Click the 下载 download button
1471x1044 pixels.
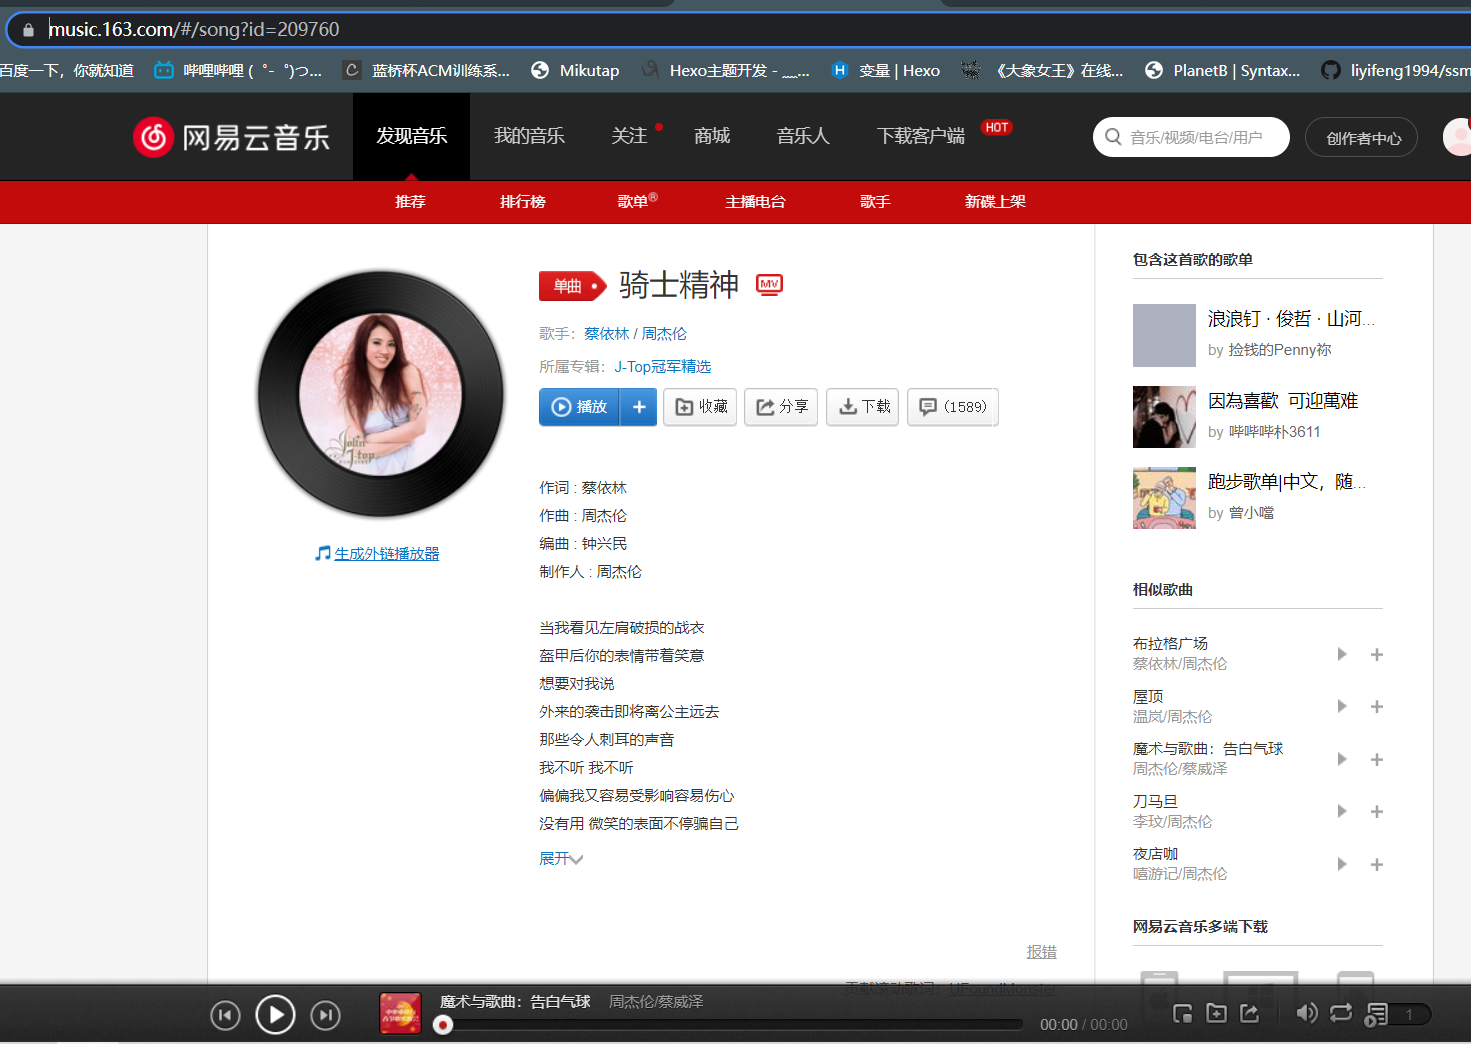[x=863, y=407]
